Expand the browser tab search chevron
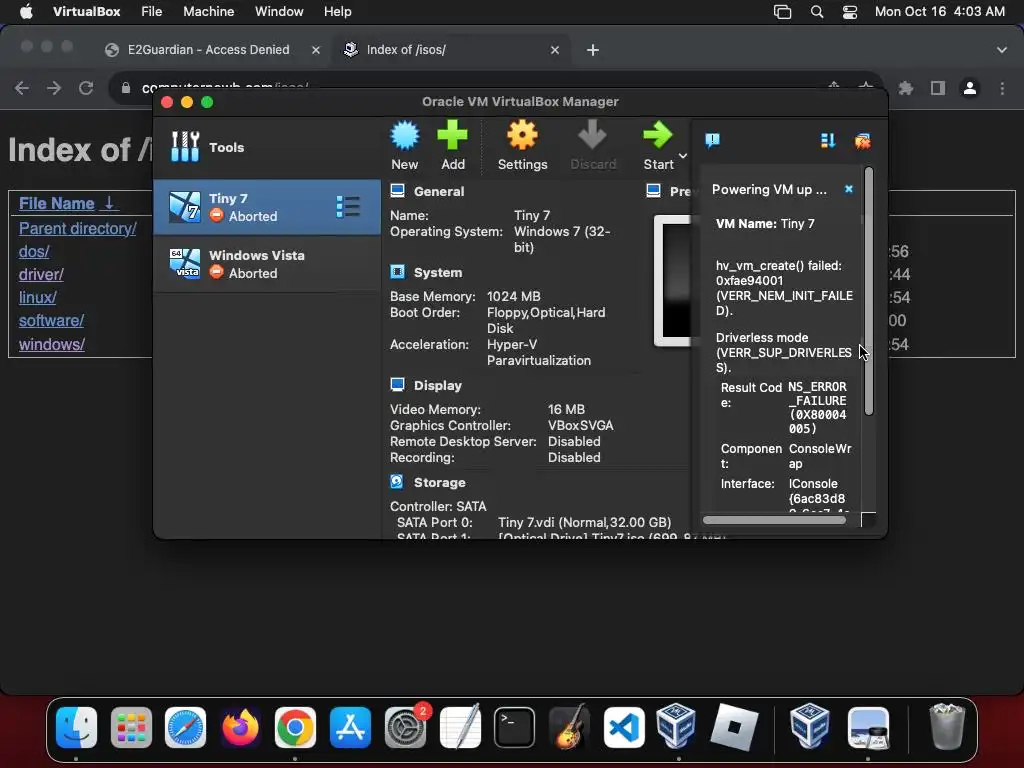 1002,50
